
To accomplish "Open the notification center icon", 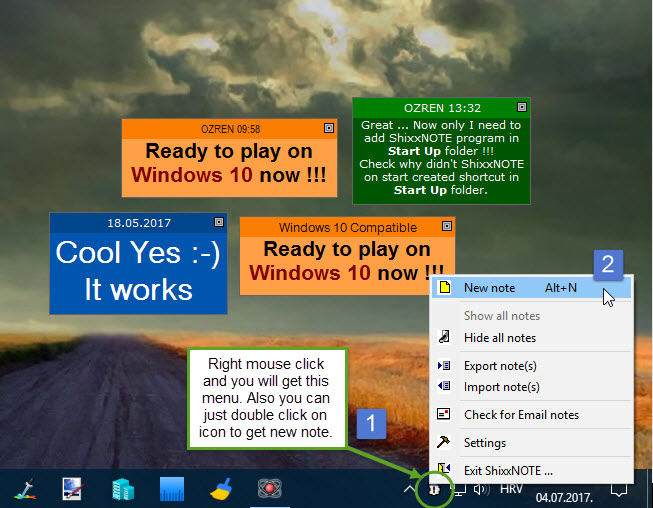I will (618, 490).
